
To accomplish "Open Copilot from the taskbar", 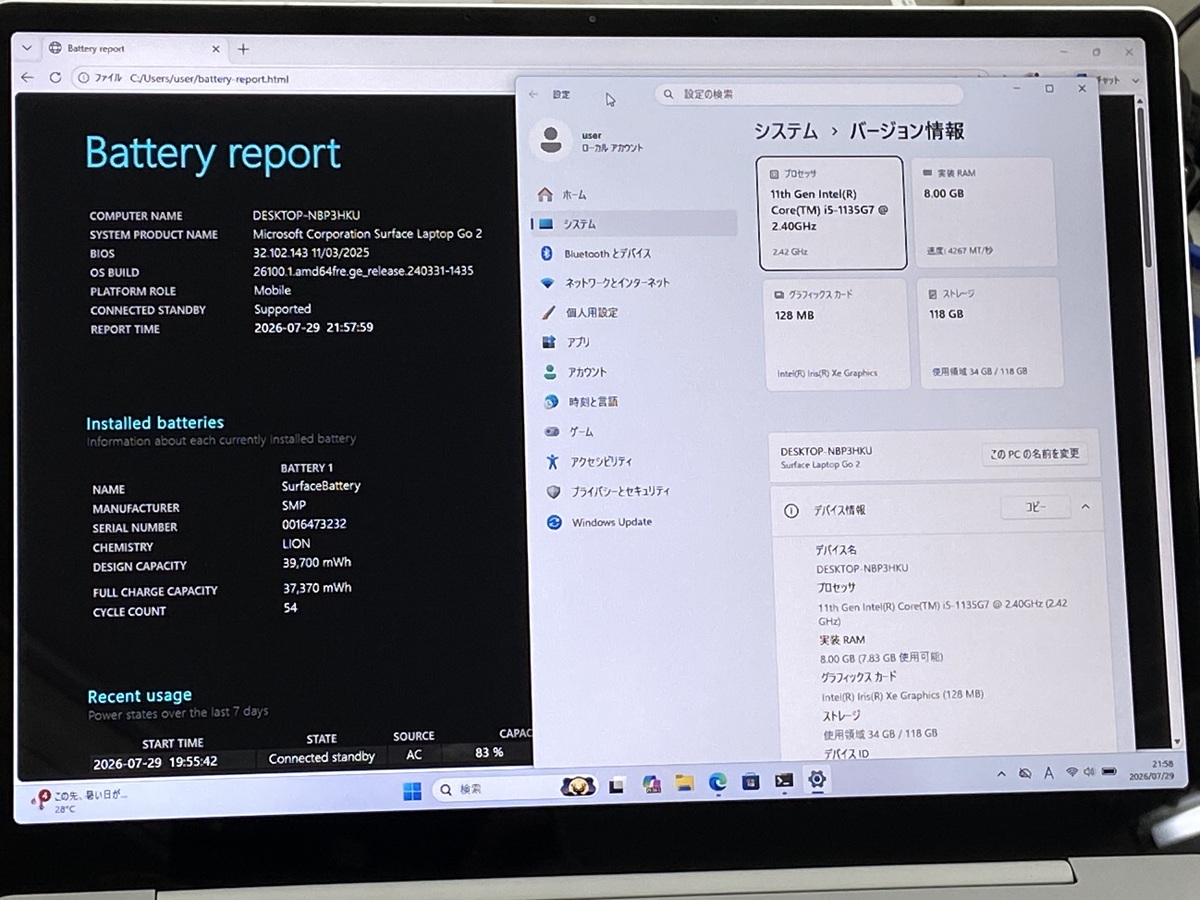I will [x=652, y=783].
